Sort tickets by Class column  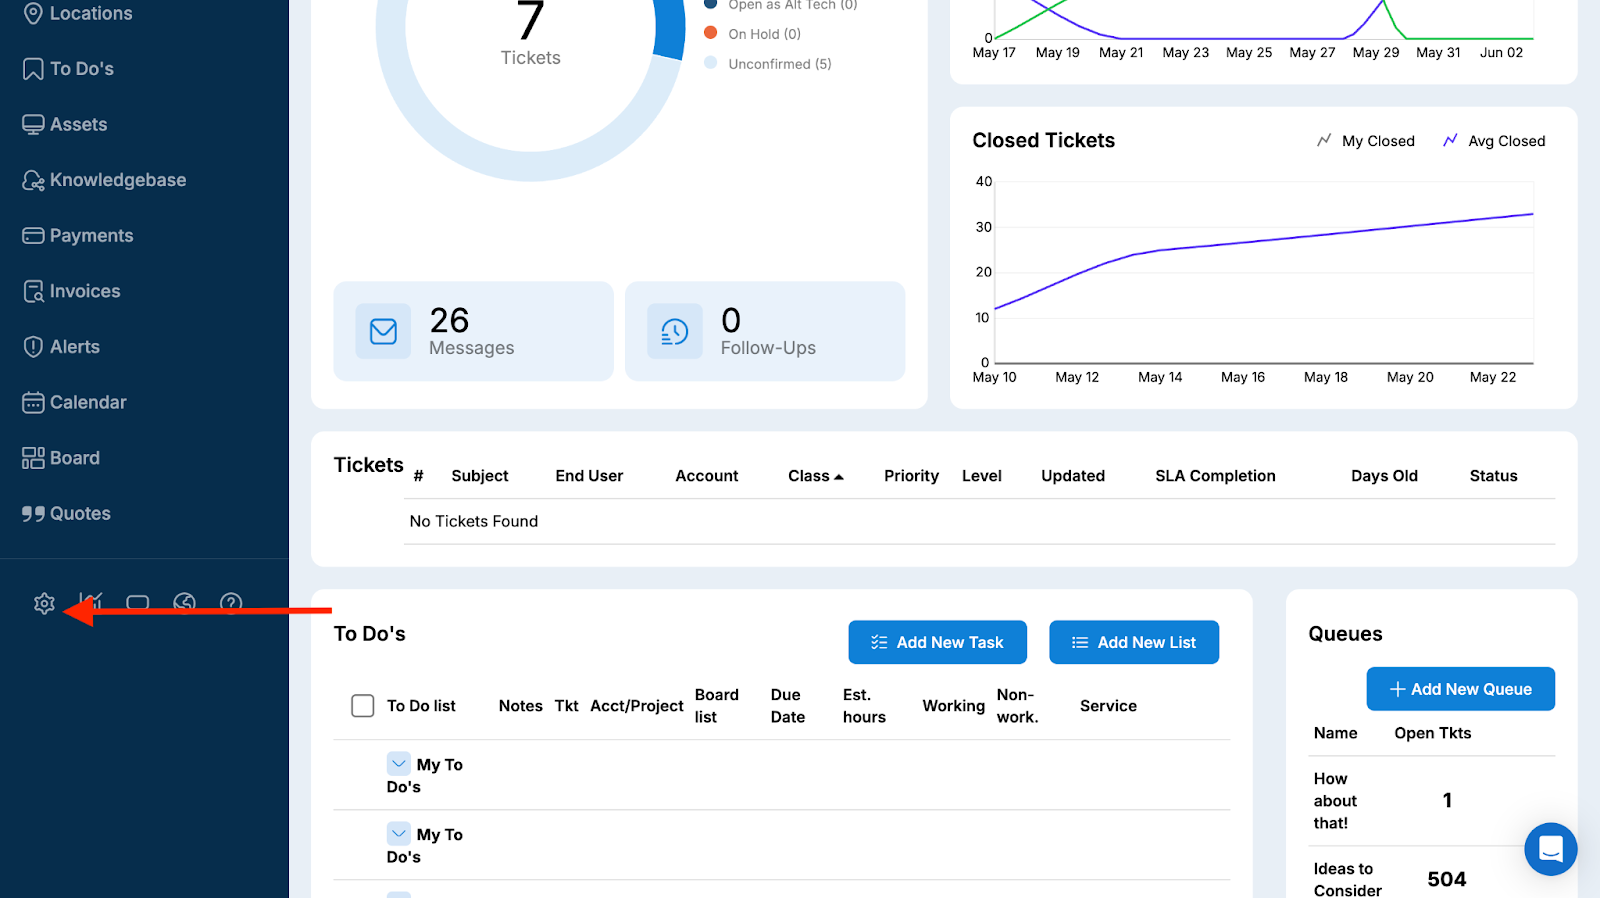coord(814,476)
